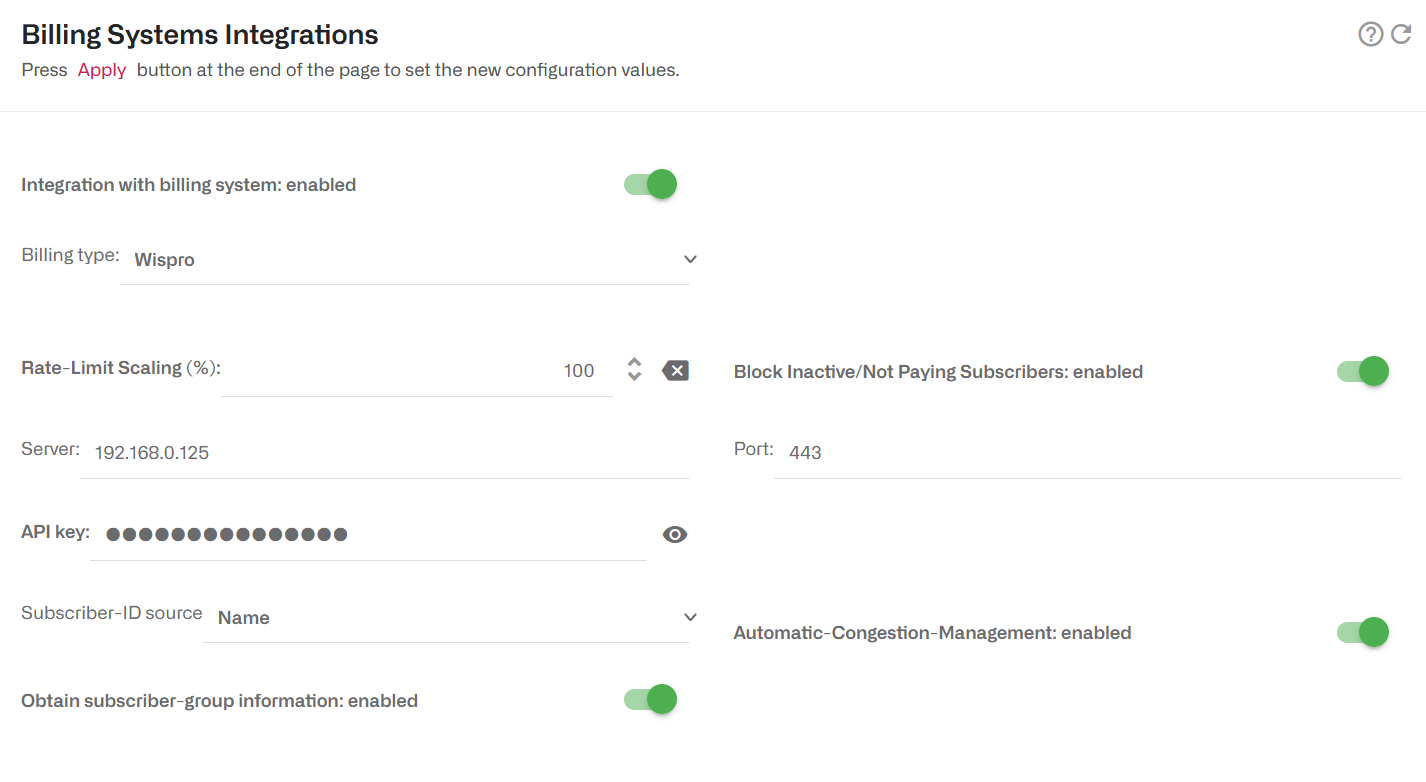Screen dimensions: 1426x782
Task: Click the Obtain subscriber-group information label
Action: (219, 701)
